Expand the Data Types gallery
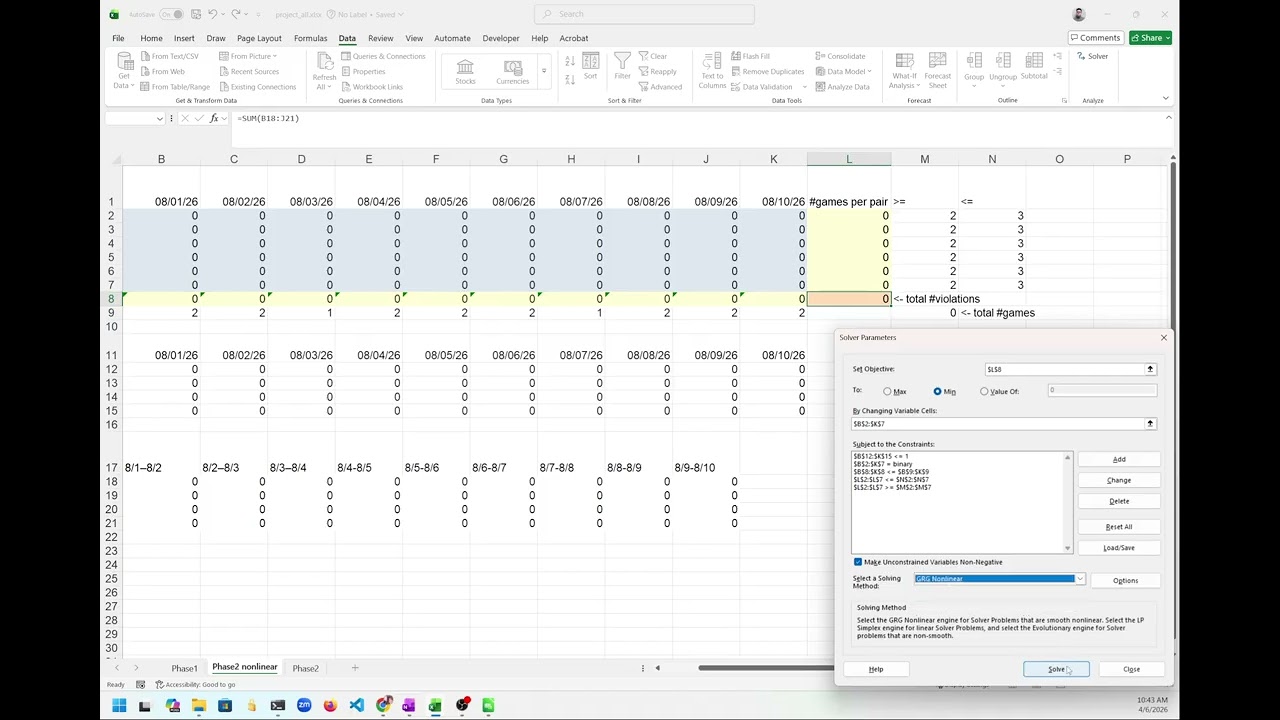1280x720 pixels. tap(543, 71)
